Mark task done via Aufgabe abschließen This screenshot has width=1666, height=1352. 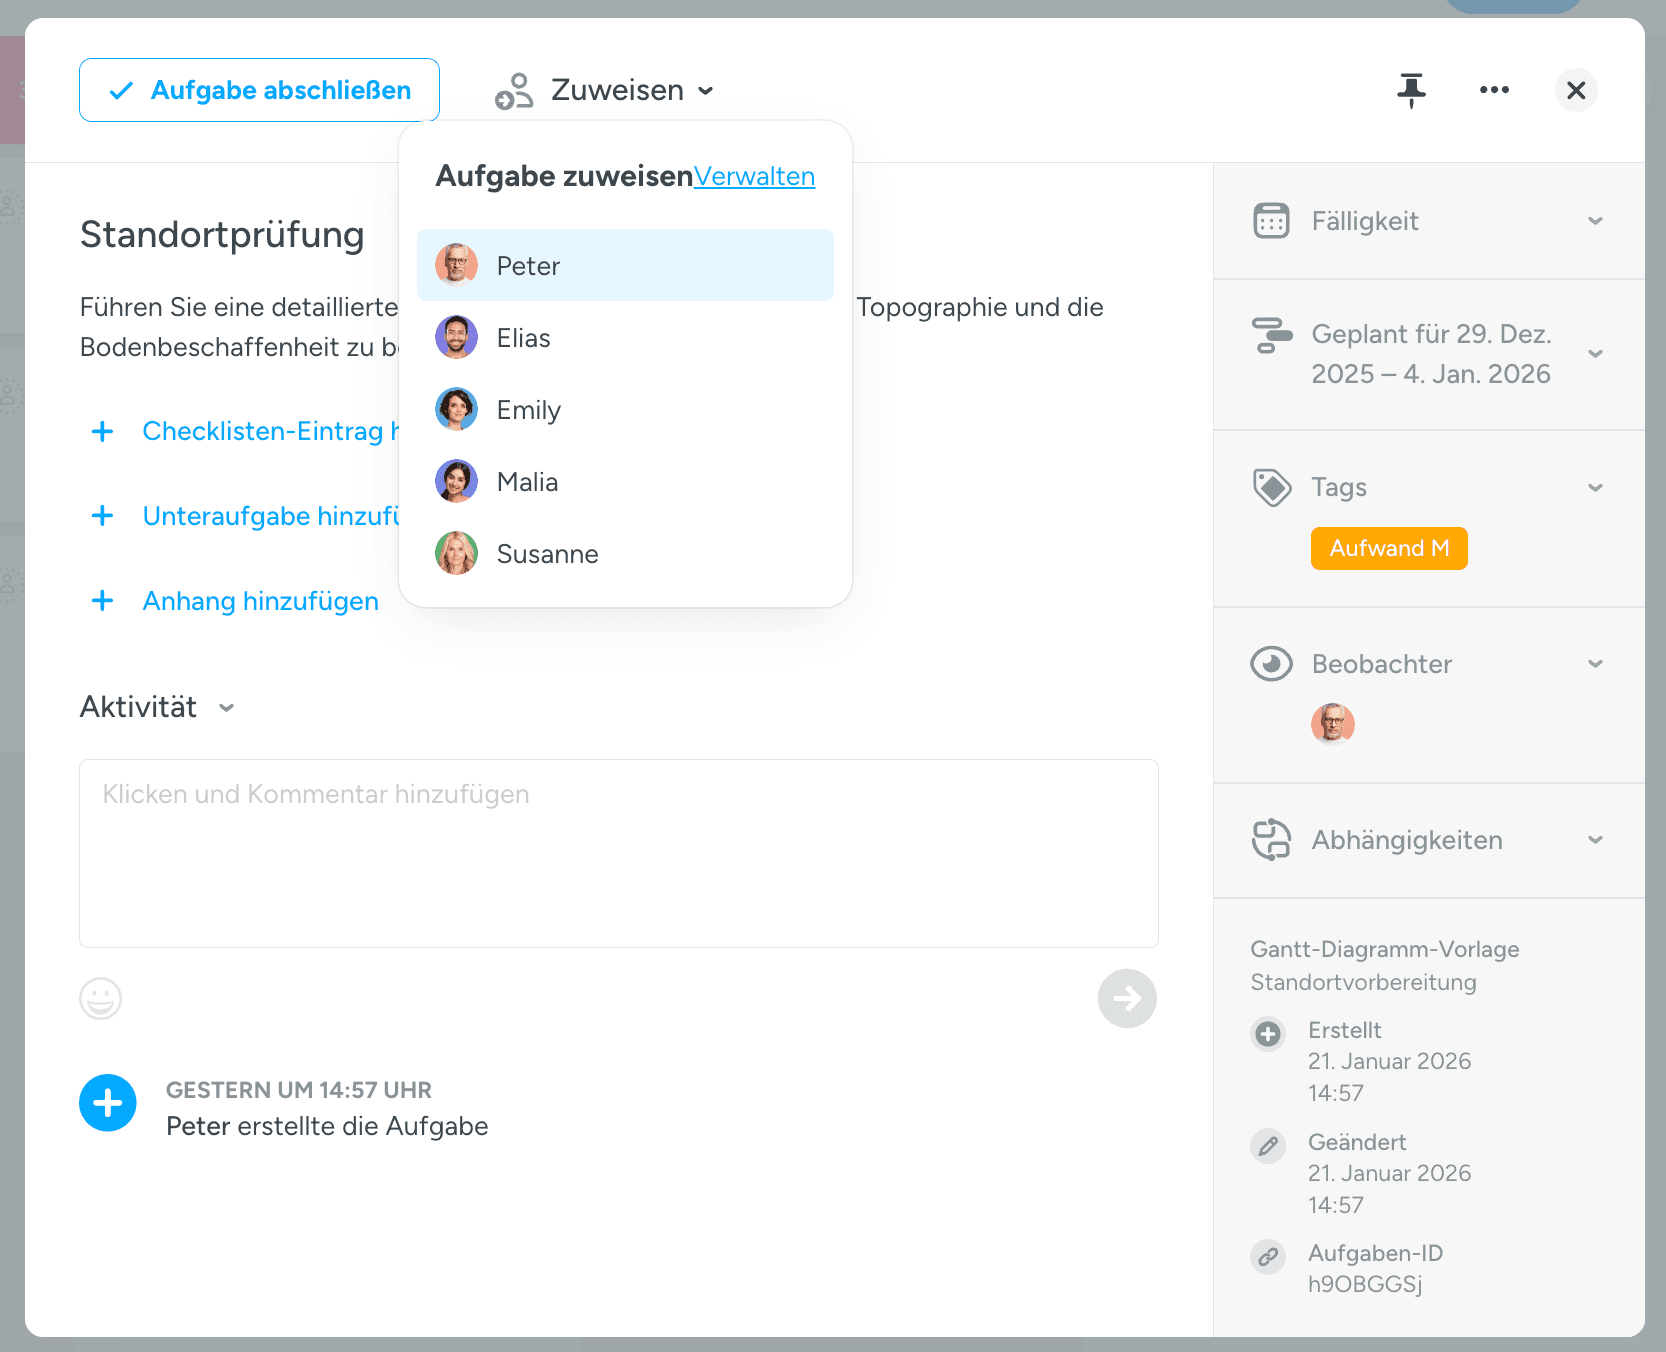(259, 90)
